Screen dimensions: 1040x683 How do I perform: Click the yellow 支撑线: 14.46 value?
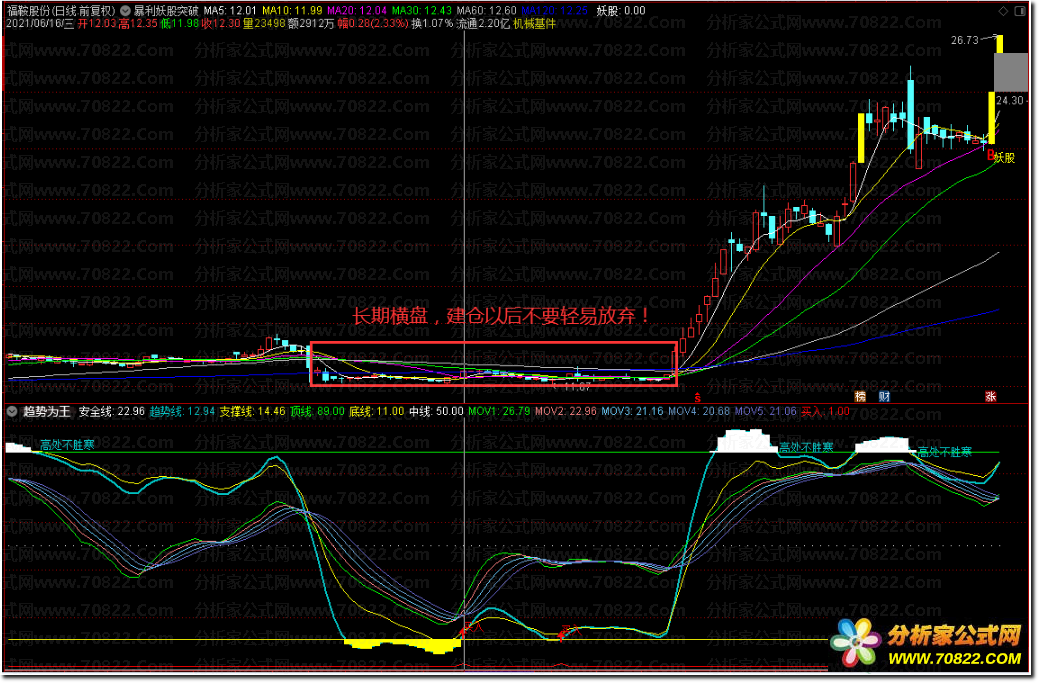pyautogui.click(x=253, y=412)
